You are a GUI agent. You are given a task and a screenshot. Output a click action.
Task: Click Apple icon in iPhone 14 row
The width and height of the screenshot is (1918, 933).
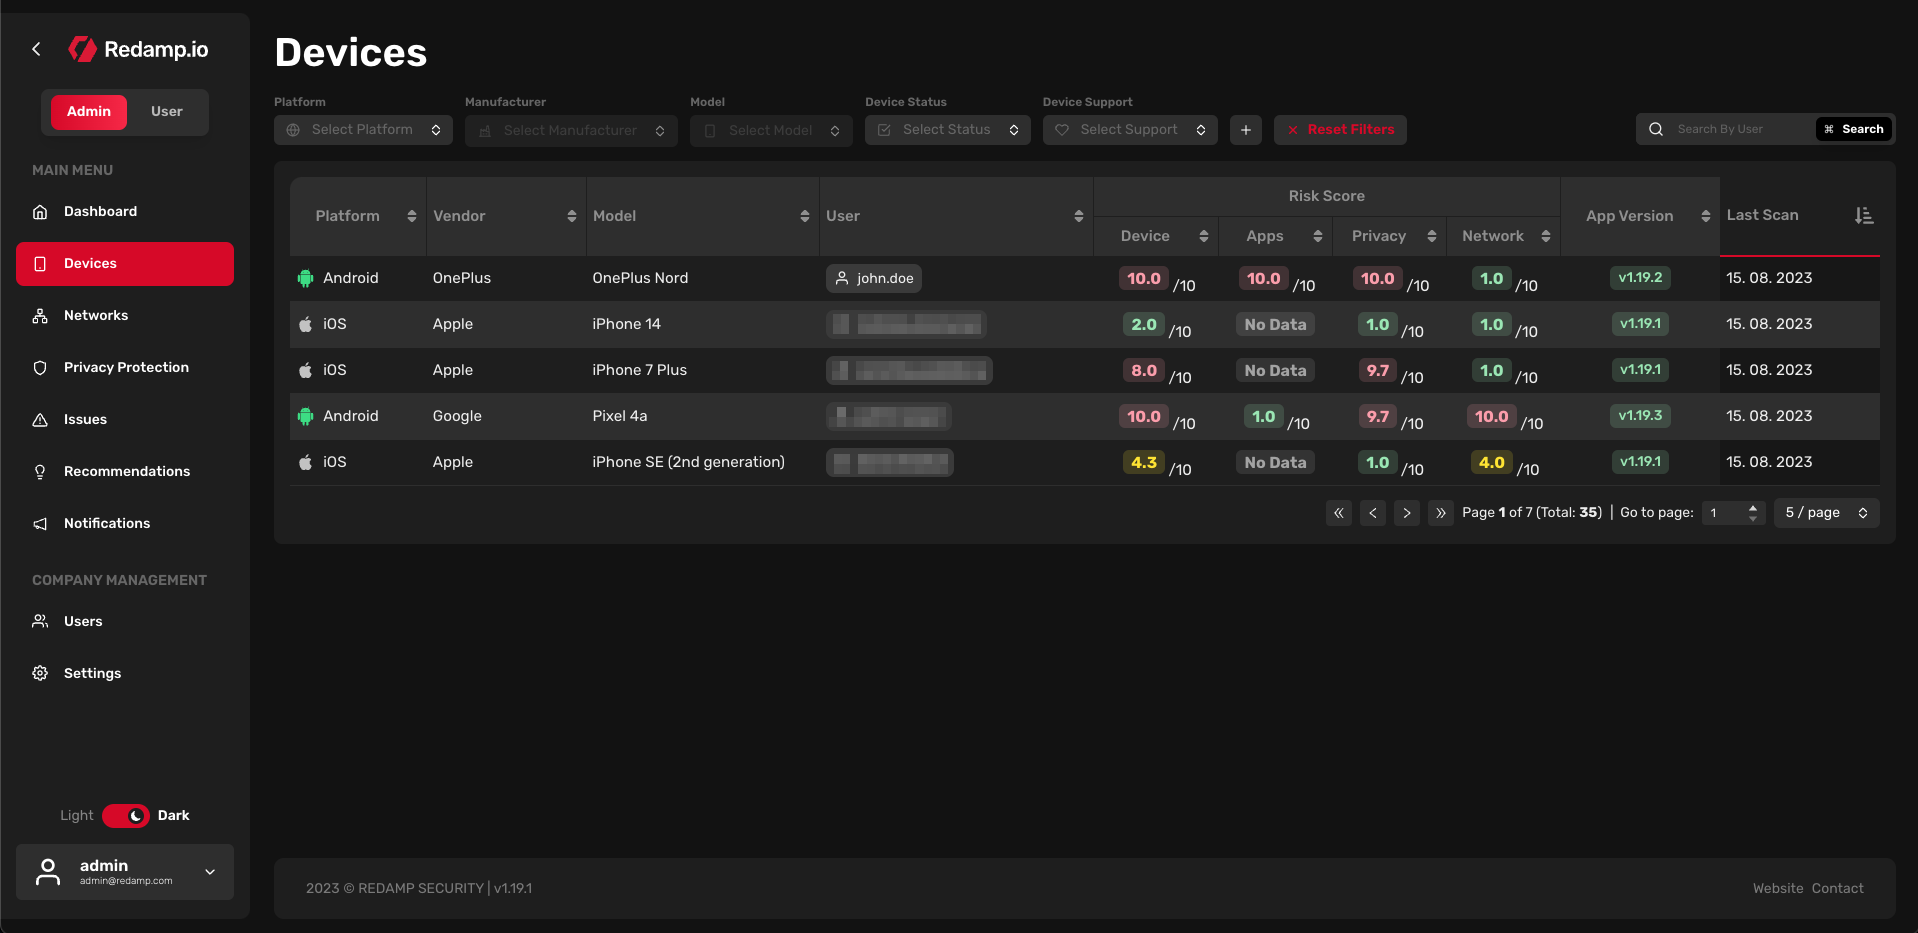306,325
